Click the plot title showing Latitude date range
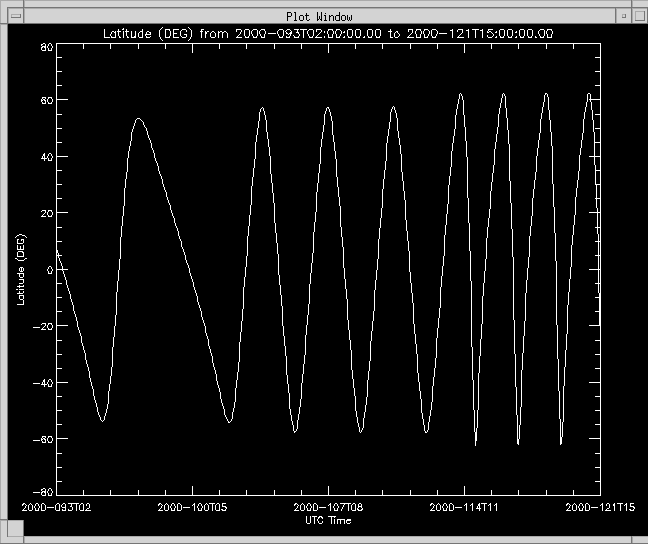 tap(330, 34)
